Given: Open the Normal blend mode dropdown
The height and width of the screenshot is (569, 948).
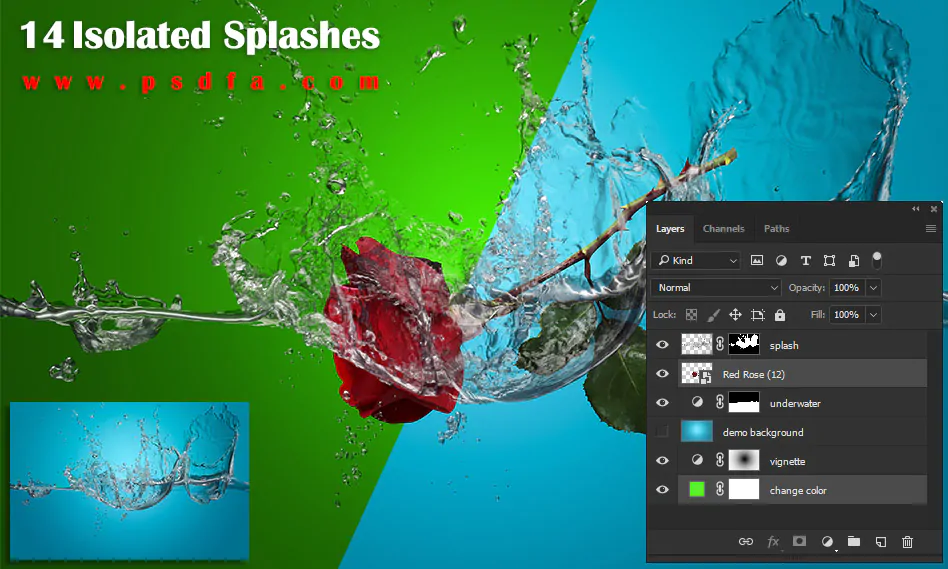Looking at the screenshot, I should 716,288.
